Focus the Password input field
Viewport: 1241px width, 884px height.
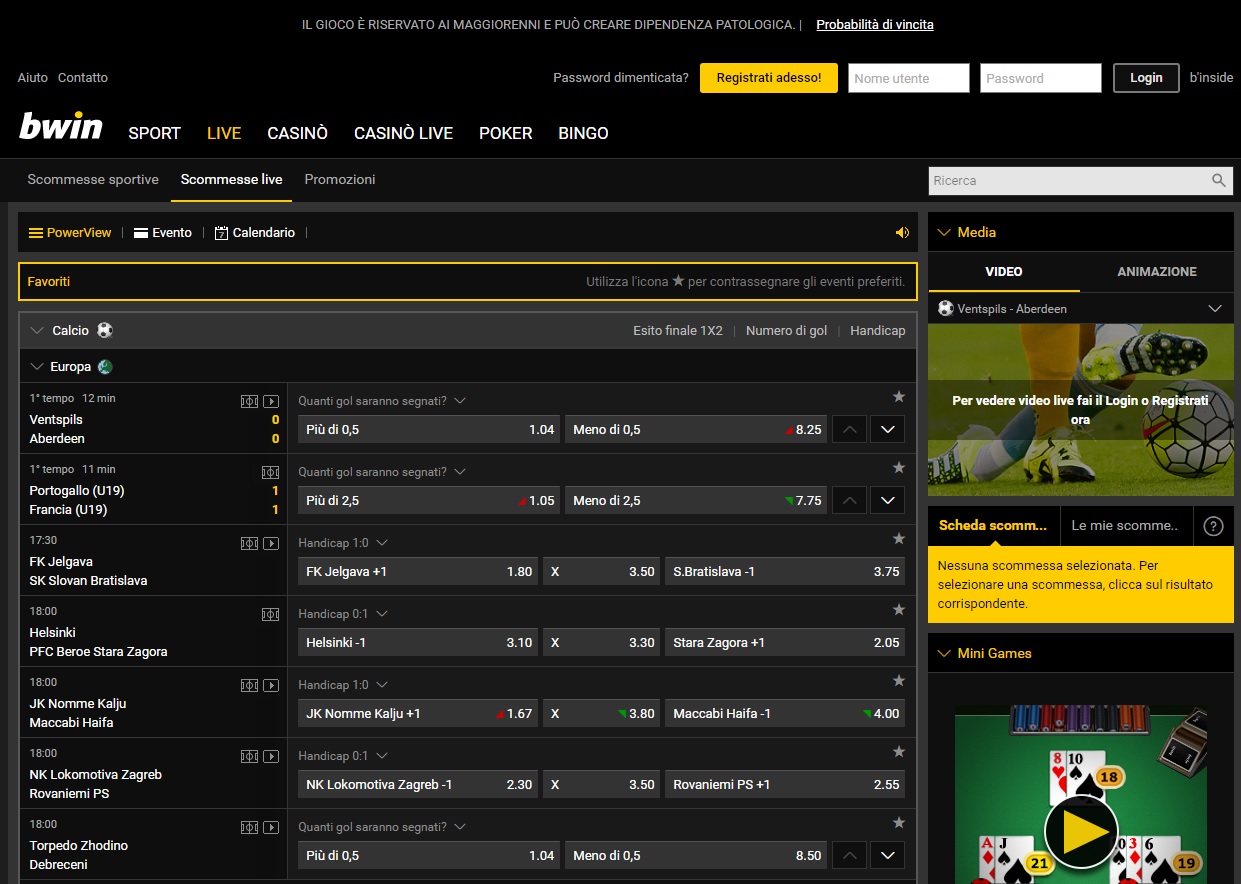coord(1040,78)
